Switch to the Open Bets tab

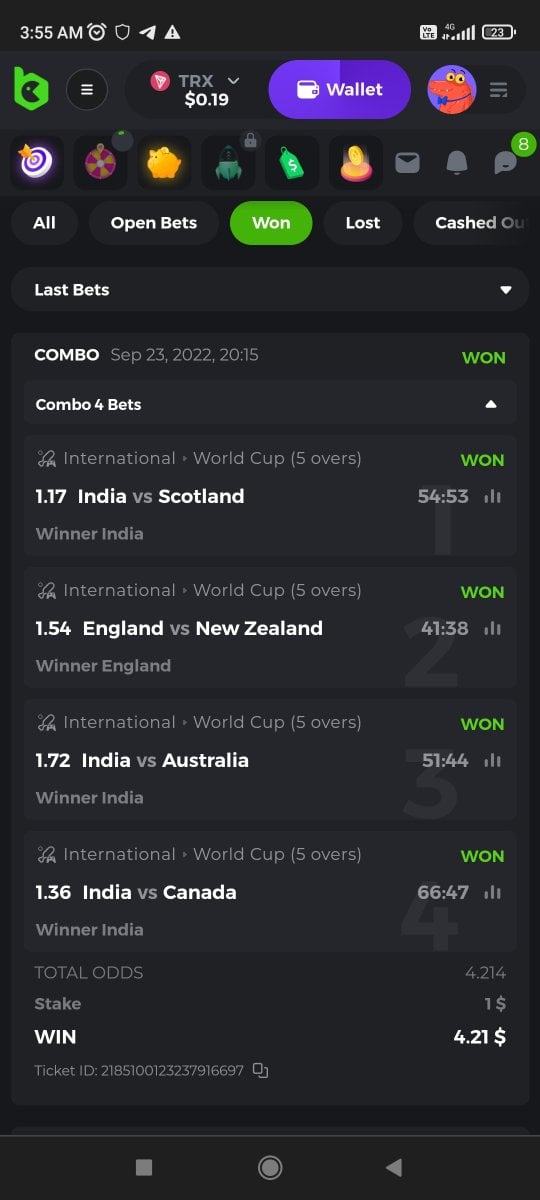click(x=154, y=223)
